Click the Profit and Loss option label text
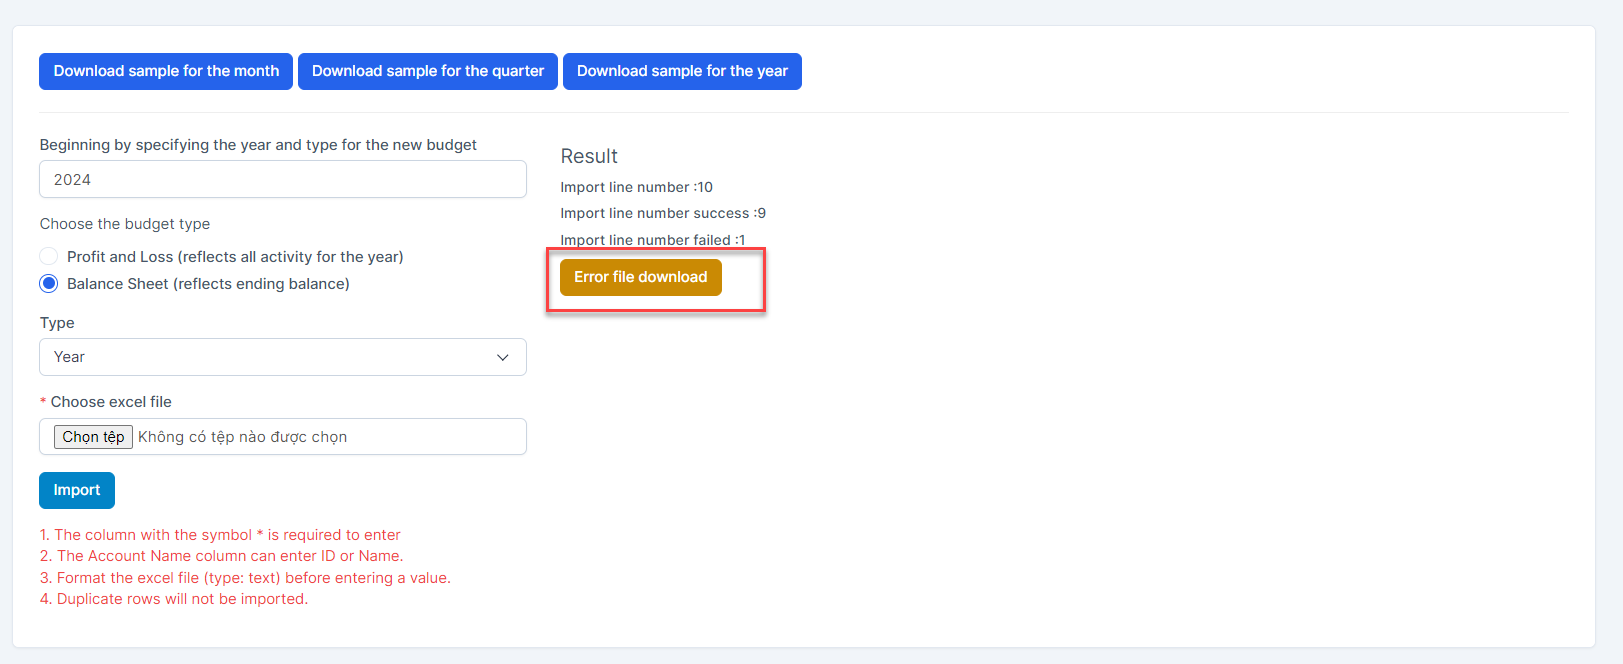Image resolution: width=1623 pixels, height=664 pixels. pos(235,257)
